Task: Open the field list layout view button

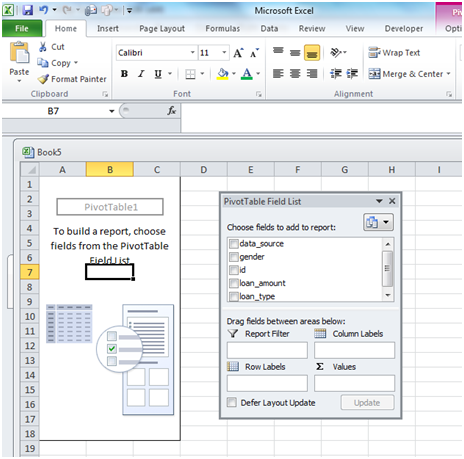Action: click(378, 222)
